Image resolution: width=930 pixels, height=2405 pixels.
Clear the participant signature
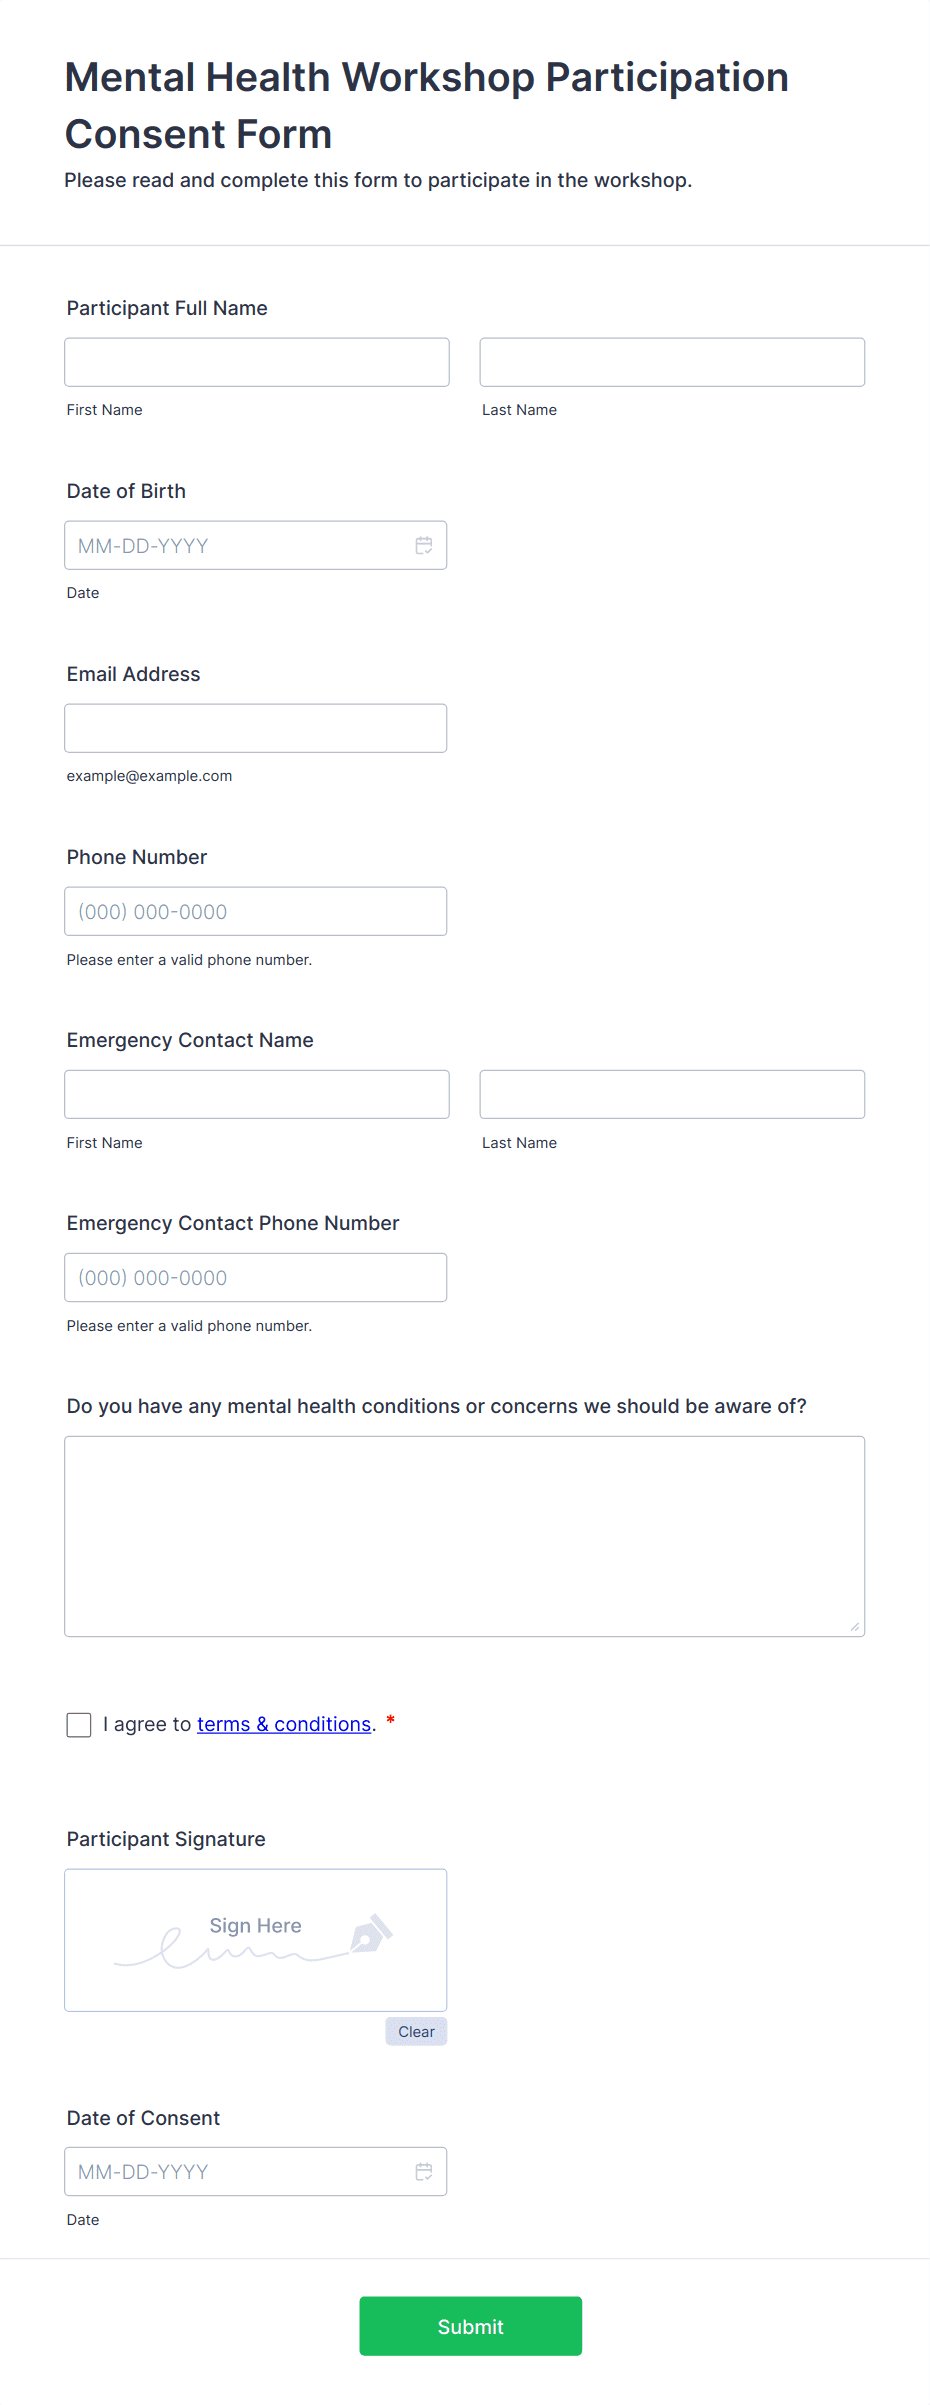pos(416,2031)
